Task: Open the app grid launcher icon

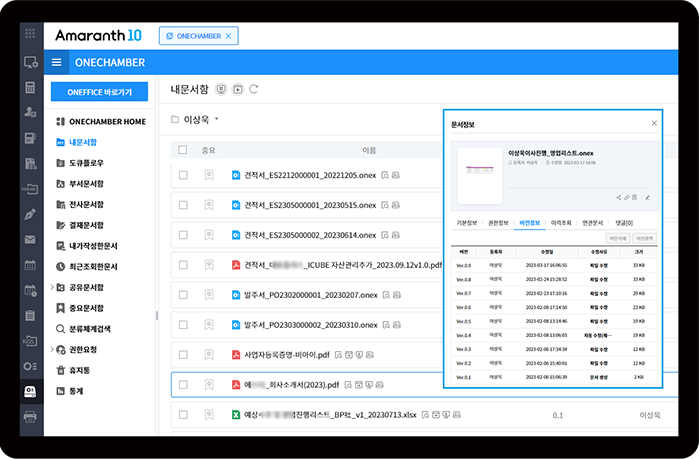Action: coord(30,33)
